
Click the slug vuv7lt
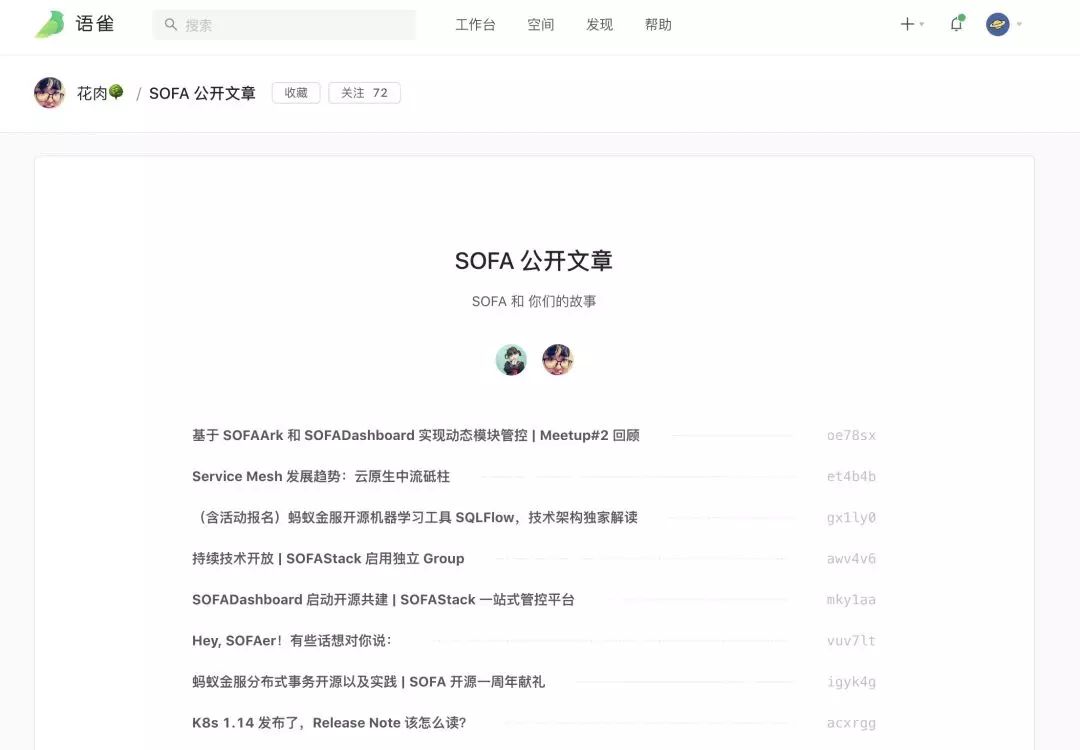851,640
